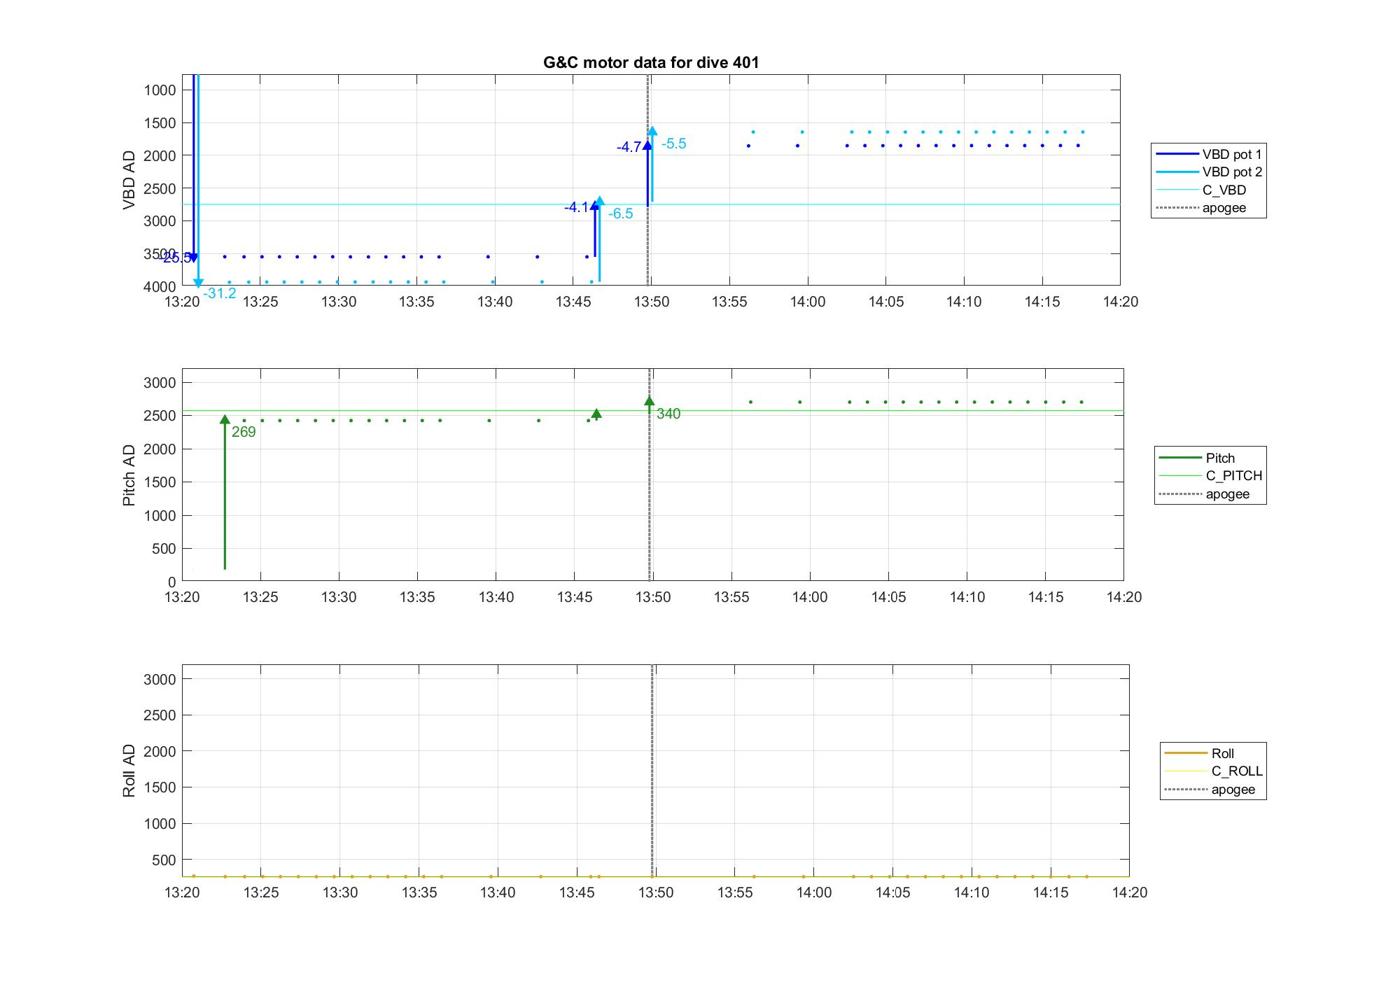Click the "C_PITCH" legend entry
Screen dimensions: 1400x986
[x=1209, y=476]
